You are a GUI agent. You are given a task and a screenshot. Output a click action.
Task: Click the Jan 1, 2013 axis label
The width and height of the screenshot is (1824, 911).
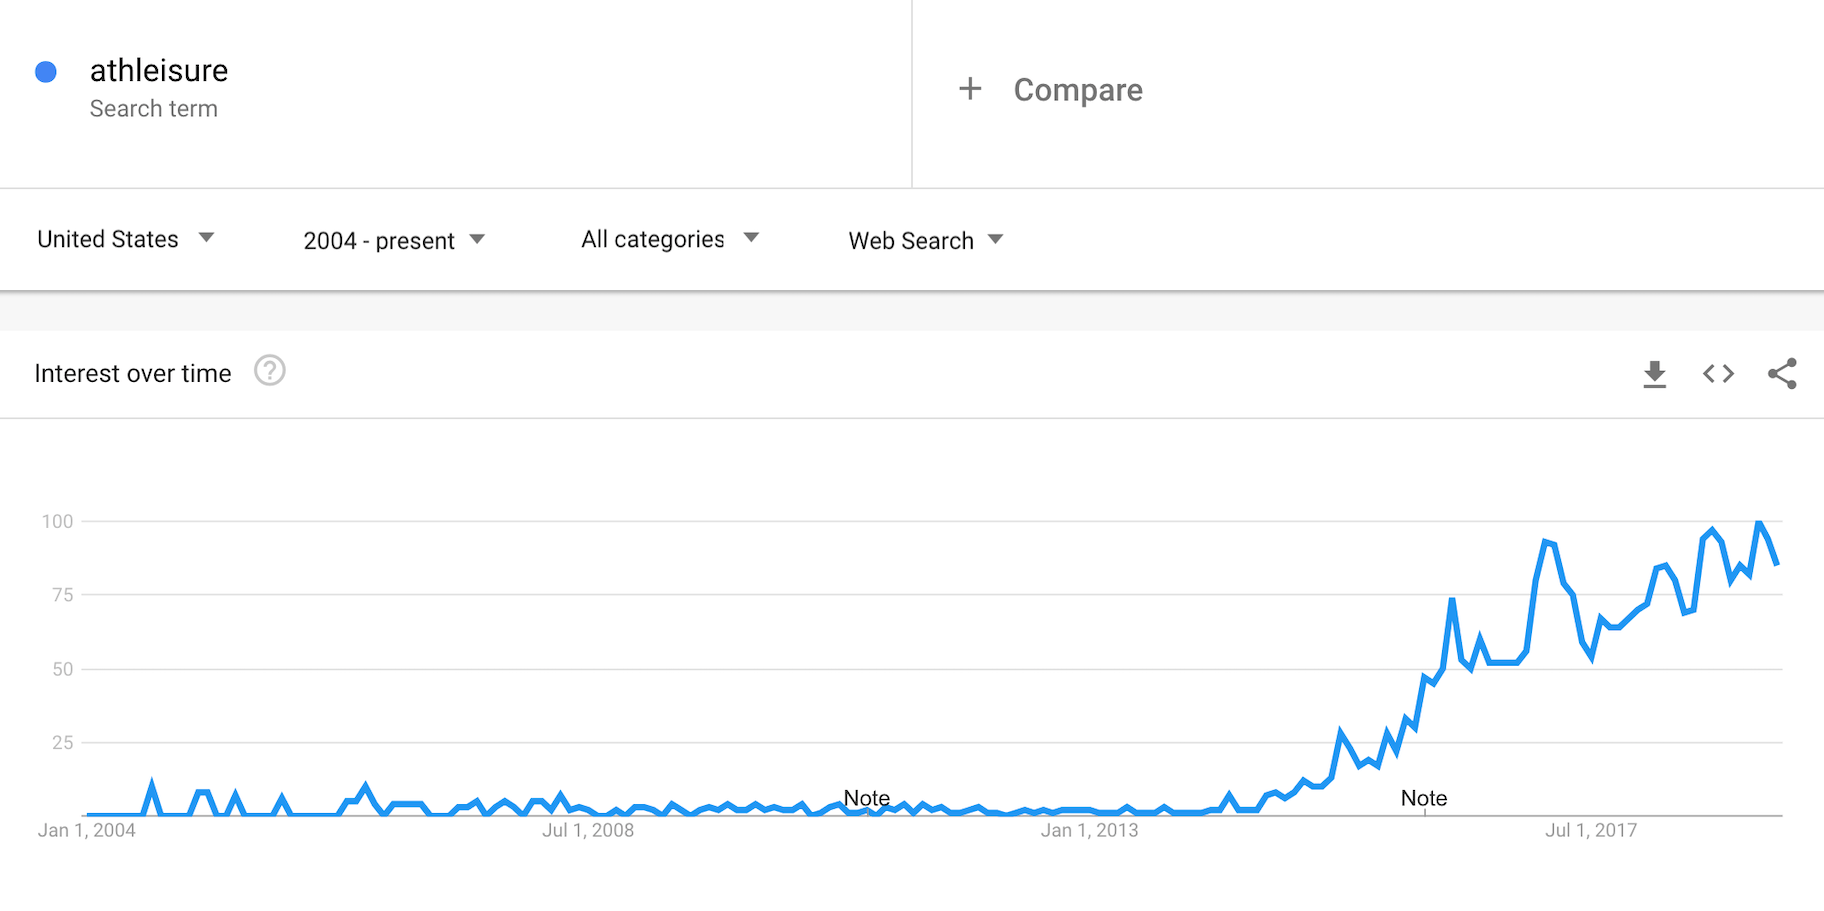click(x=1089, y=830)
